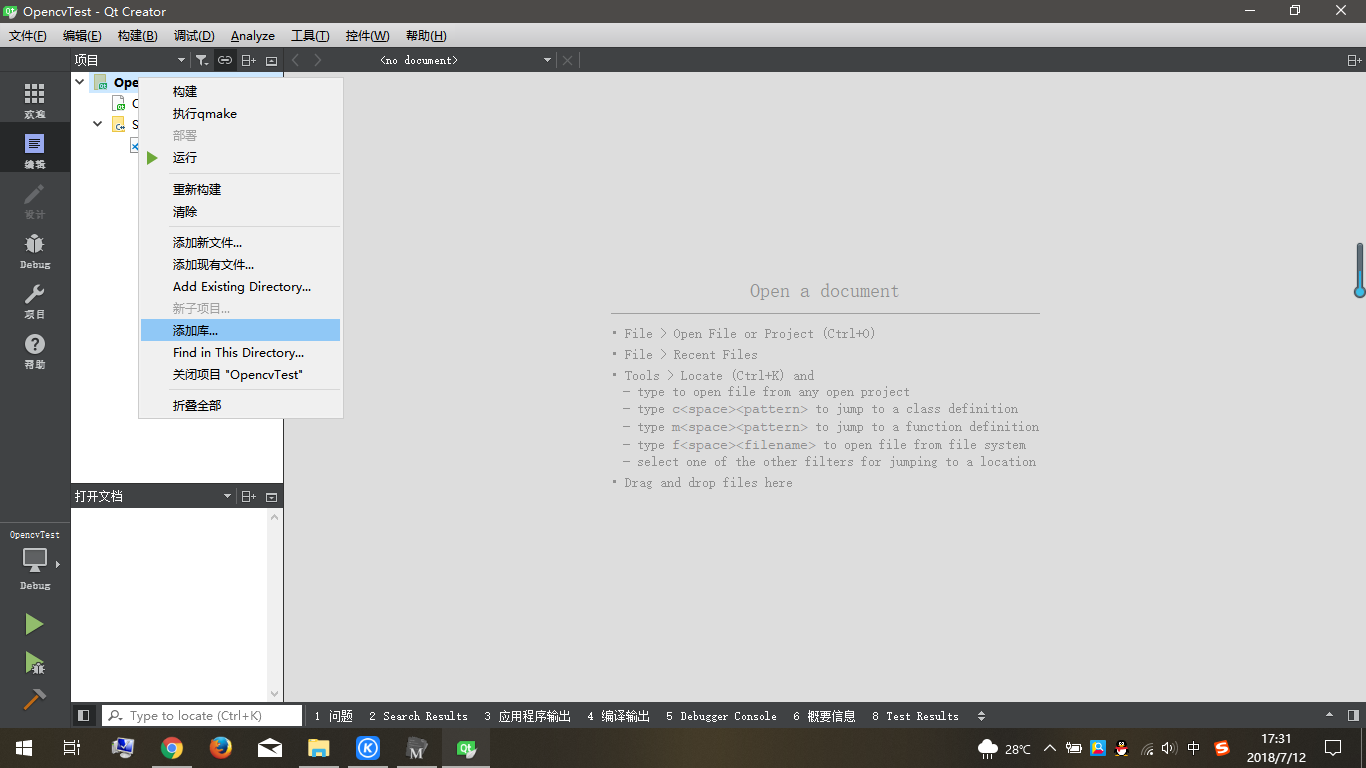
Task: Open the <no document> file dropdown
Action: 465,60
